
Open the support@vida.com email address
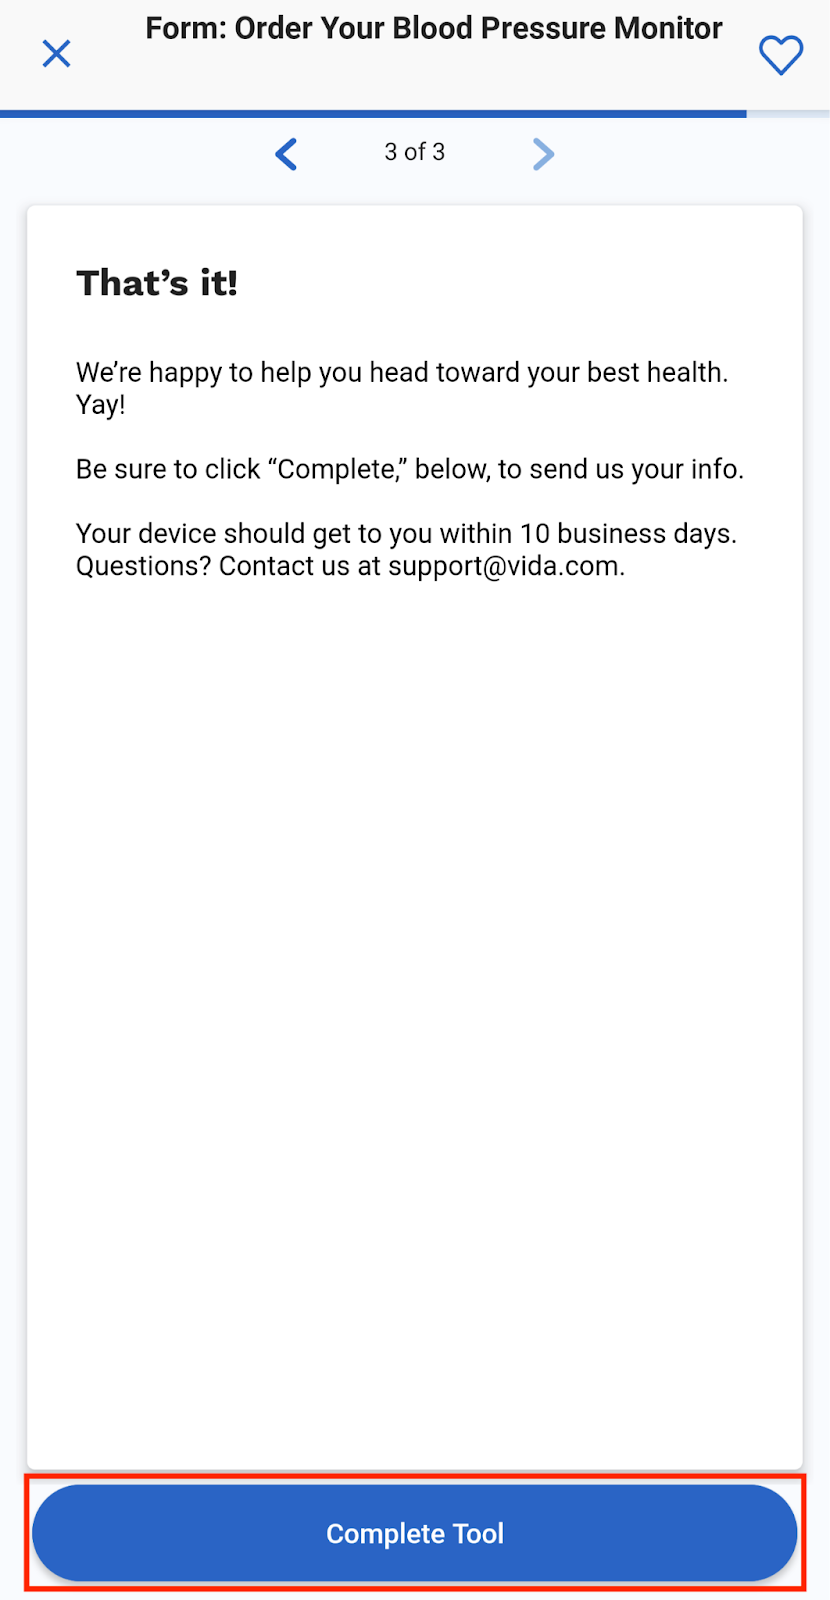click(505, 566)
